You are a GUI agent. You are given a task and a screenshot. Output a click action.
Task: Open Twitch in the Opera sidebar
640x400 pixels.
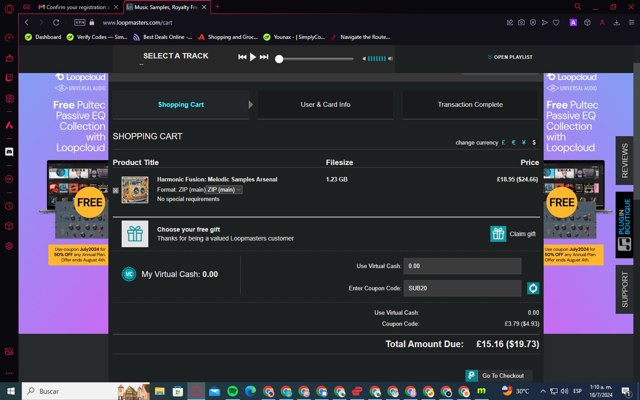click(x=9, y=78)
